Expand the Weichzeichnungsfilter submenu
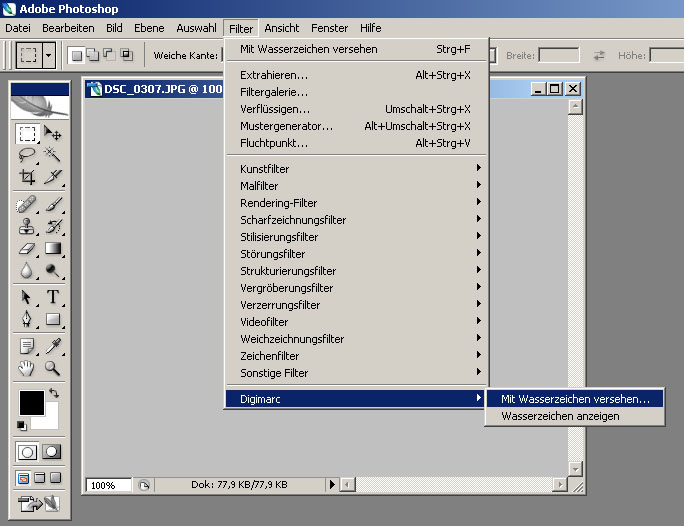Viewport: 684px width, 526px height. click(356, 338)
